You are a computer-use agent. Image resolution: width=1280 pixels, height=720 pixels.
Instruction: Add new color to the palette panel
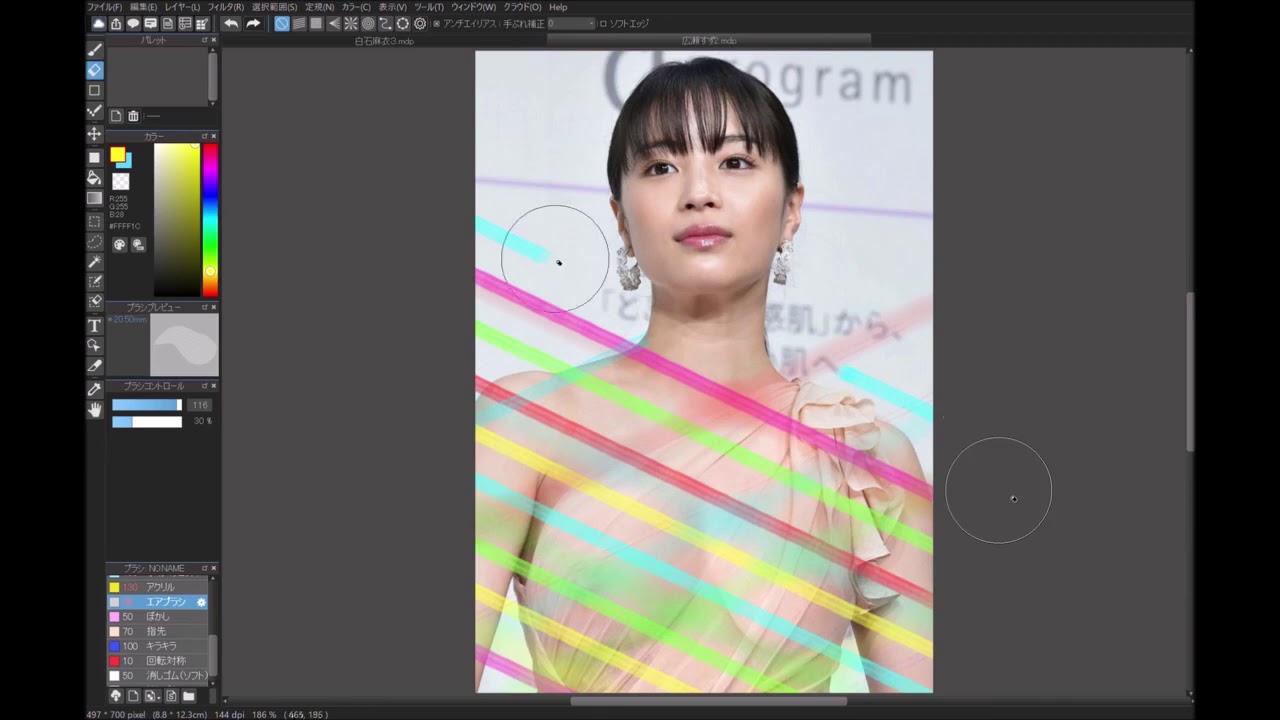point(116,116)
